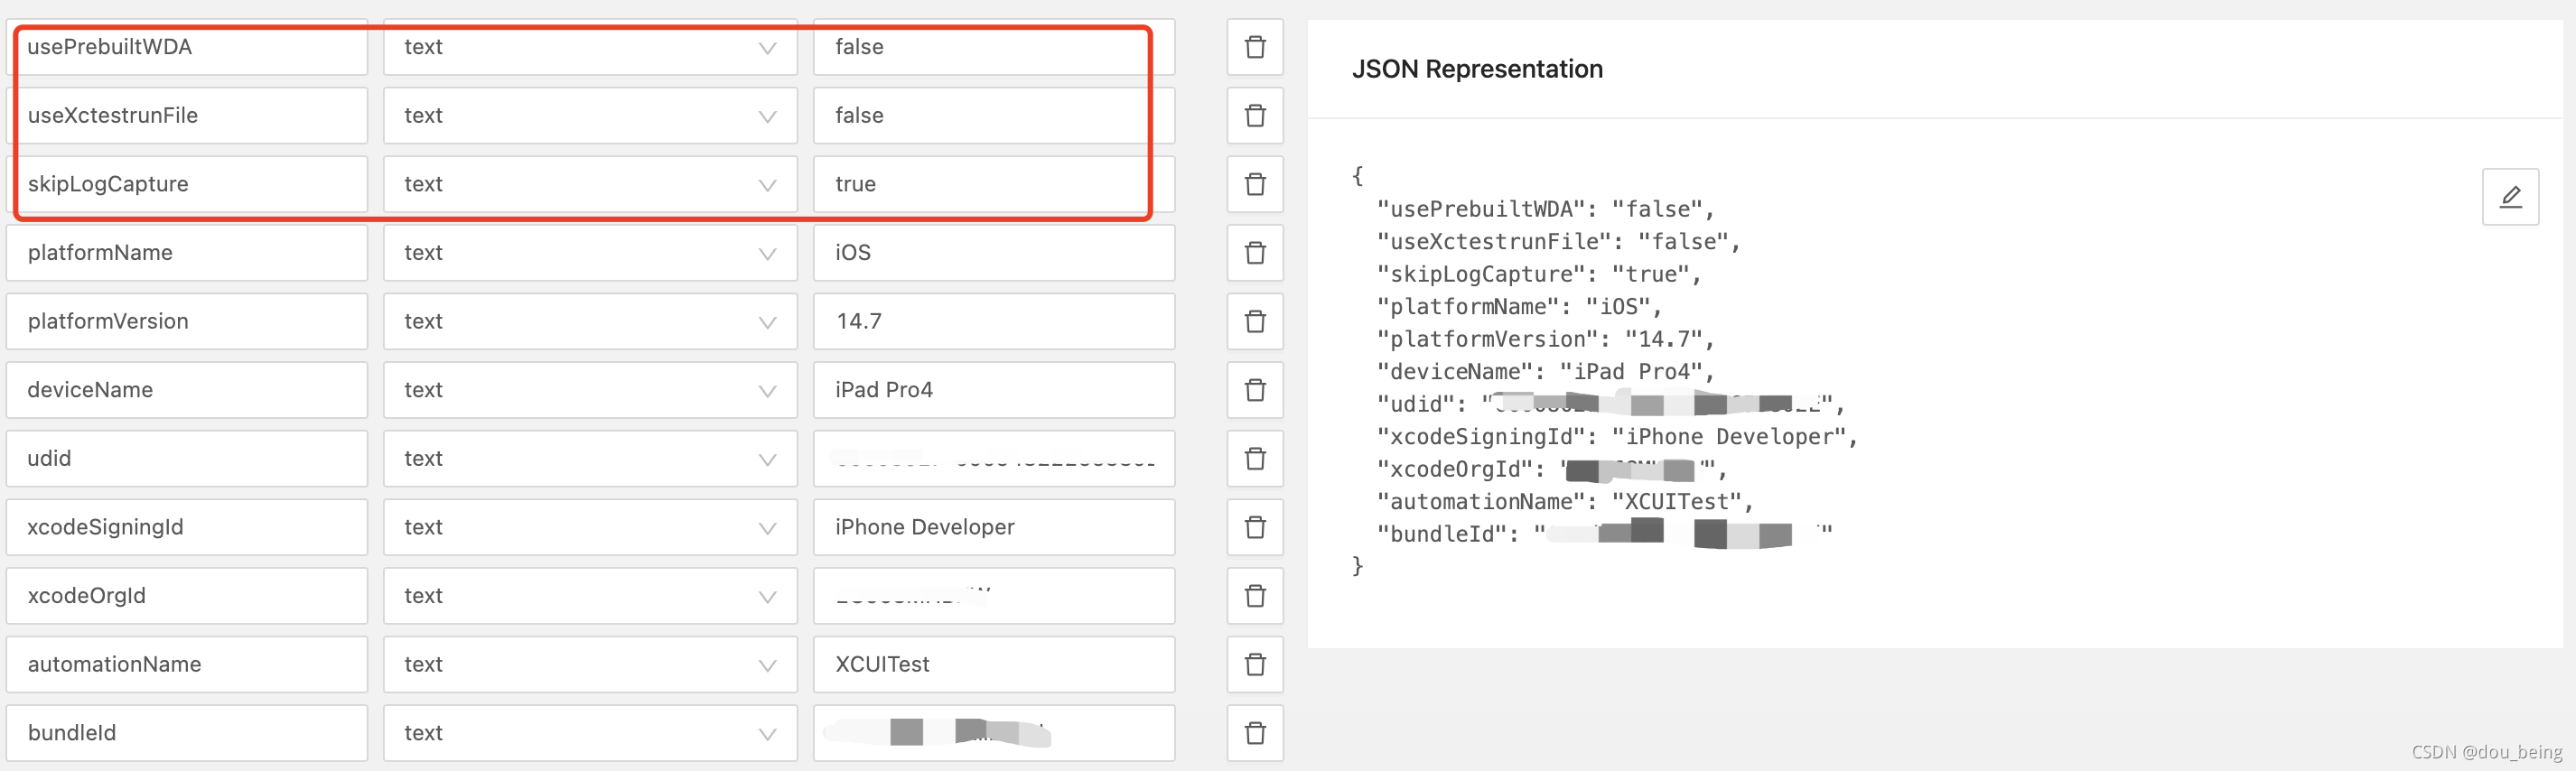Viewport: 2576px width, 771px height.
Task: Delete the automationName capability row
Action: 1255,664
